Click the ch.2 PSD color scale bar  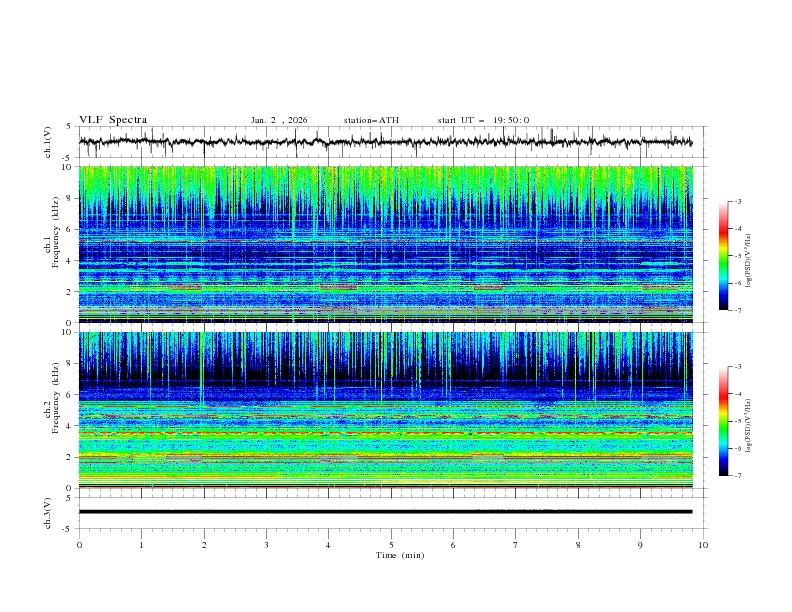(724, 421)
